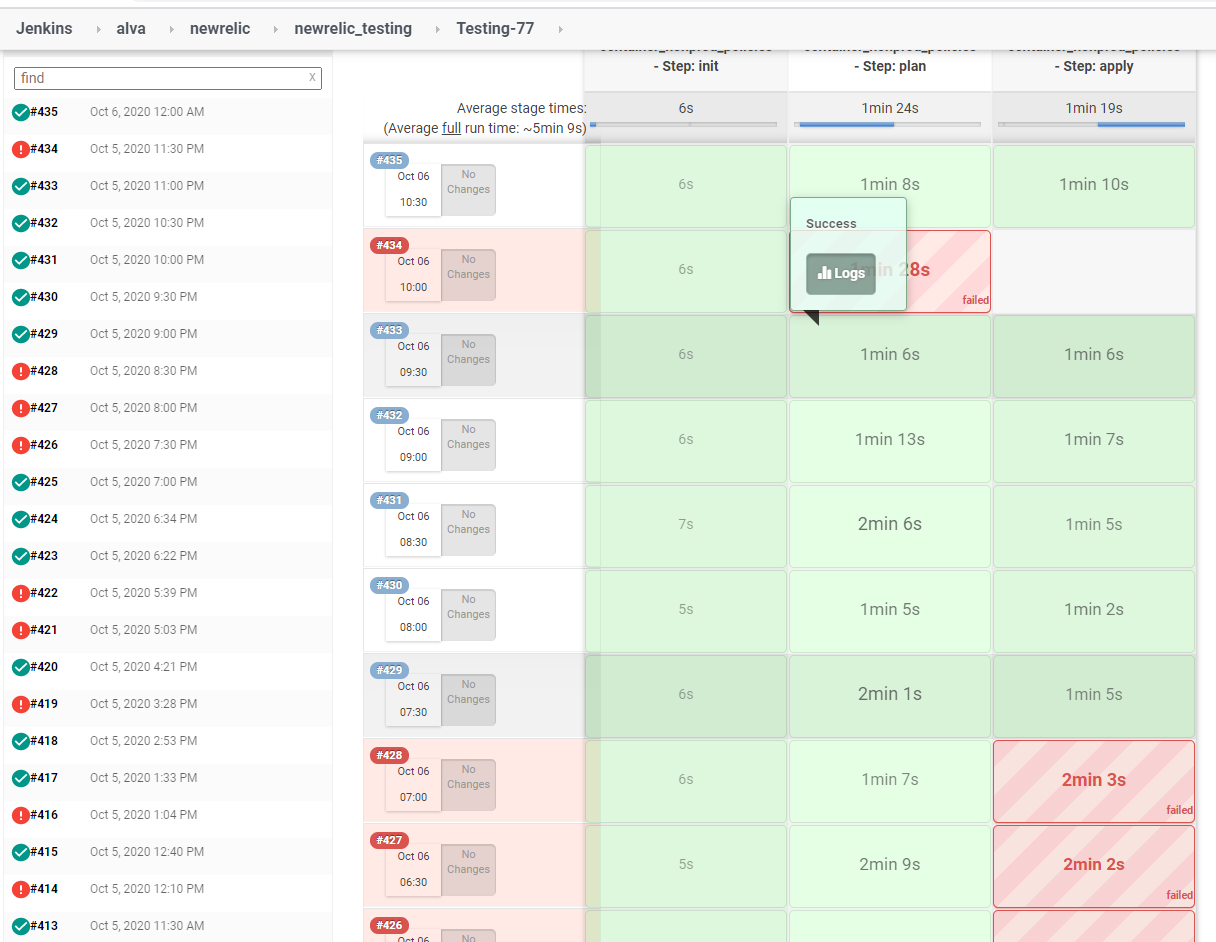Click the failed 2min 2s apply cell
This screenshot has width=1216, height=942.
(x=1094, y=866)
